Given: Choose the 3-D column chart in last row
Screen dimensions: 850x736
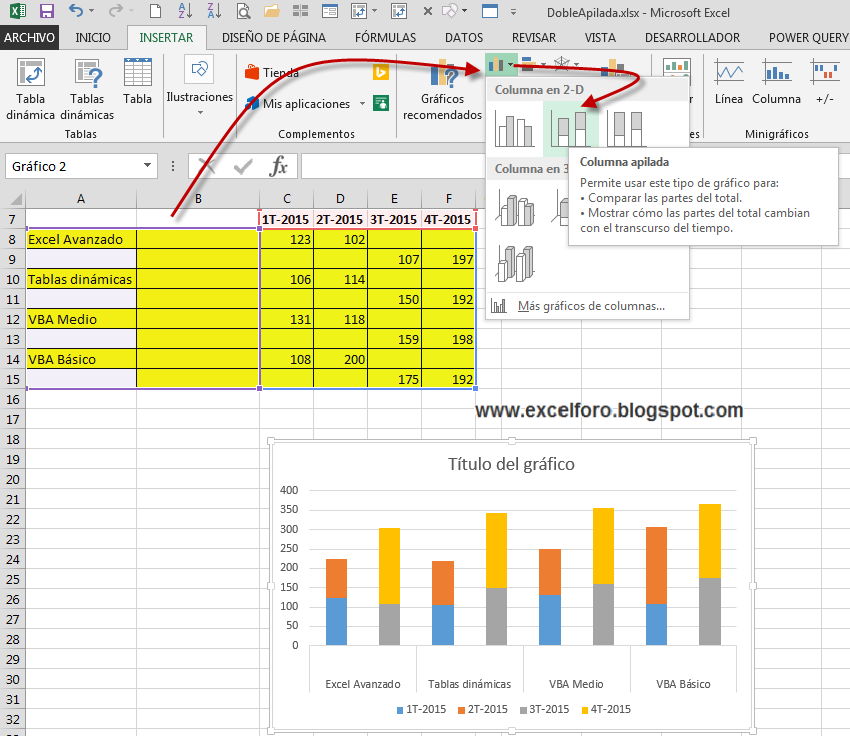Looking at the screenshot, I should coord(516,263).
